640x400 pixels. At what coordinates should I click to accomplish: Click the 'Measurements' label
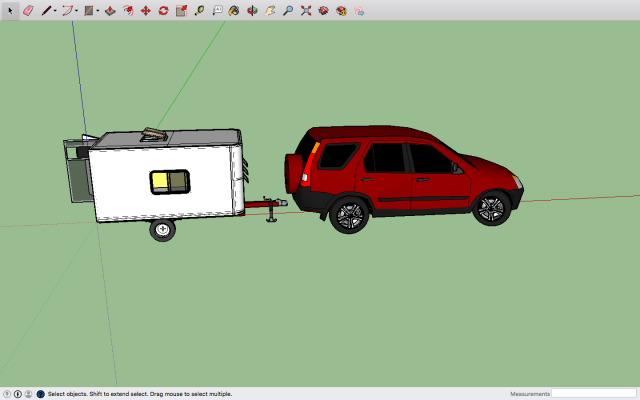(x=530, y=394)
